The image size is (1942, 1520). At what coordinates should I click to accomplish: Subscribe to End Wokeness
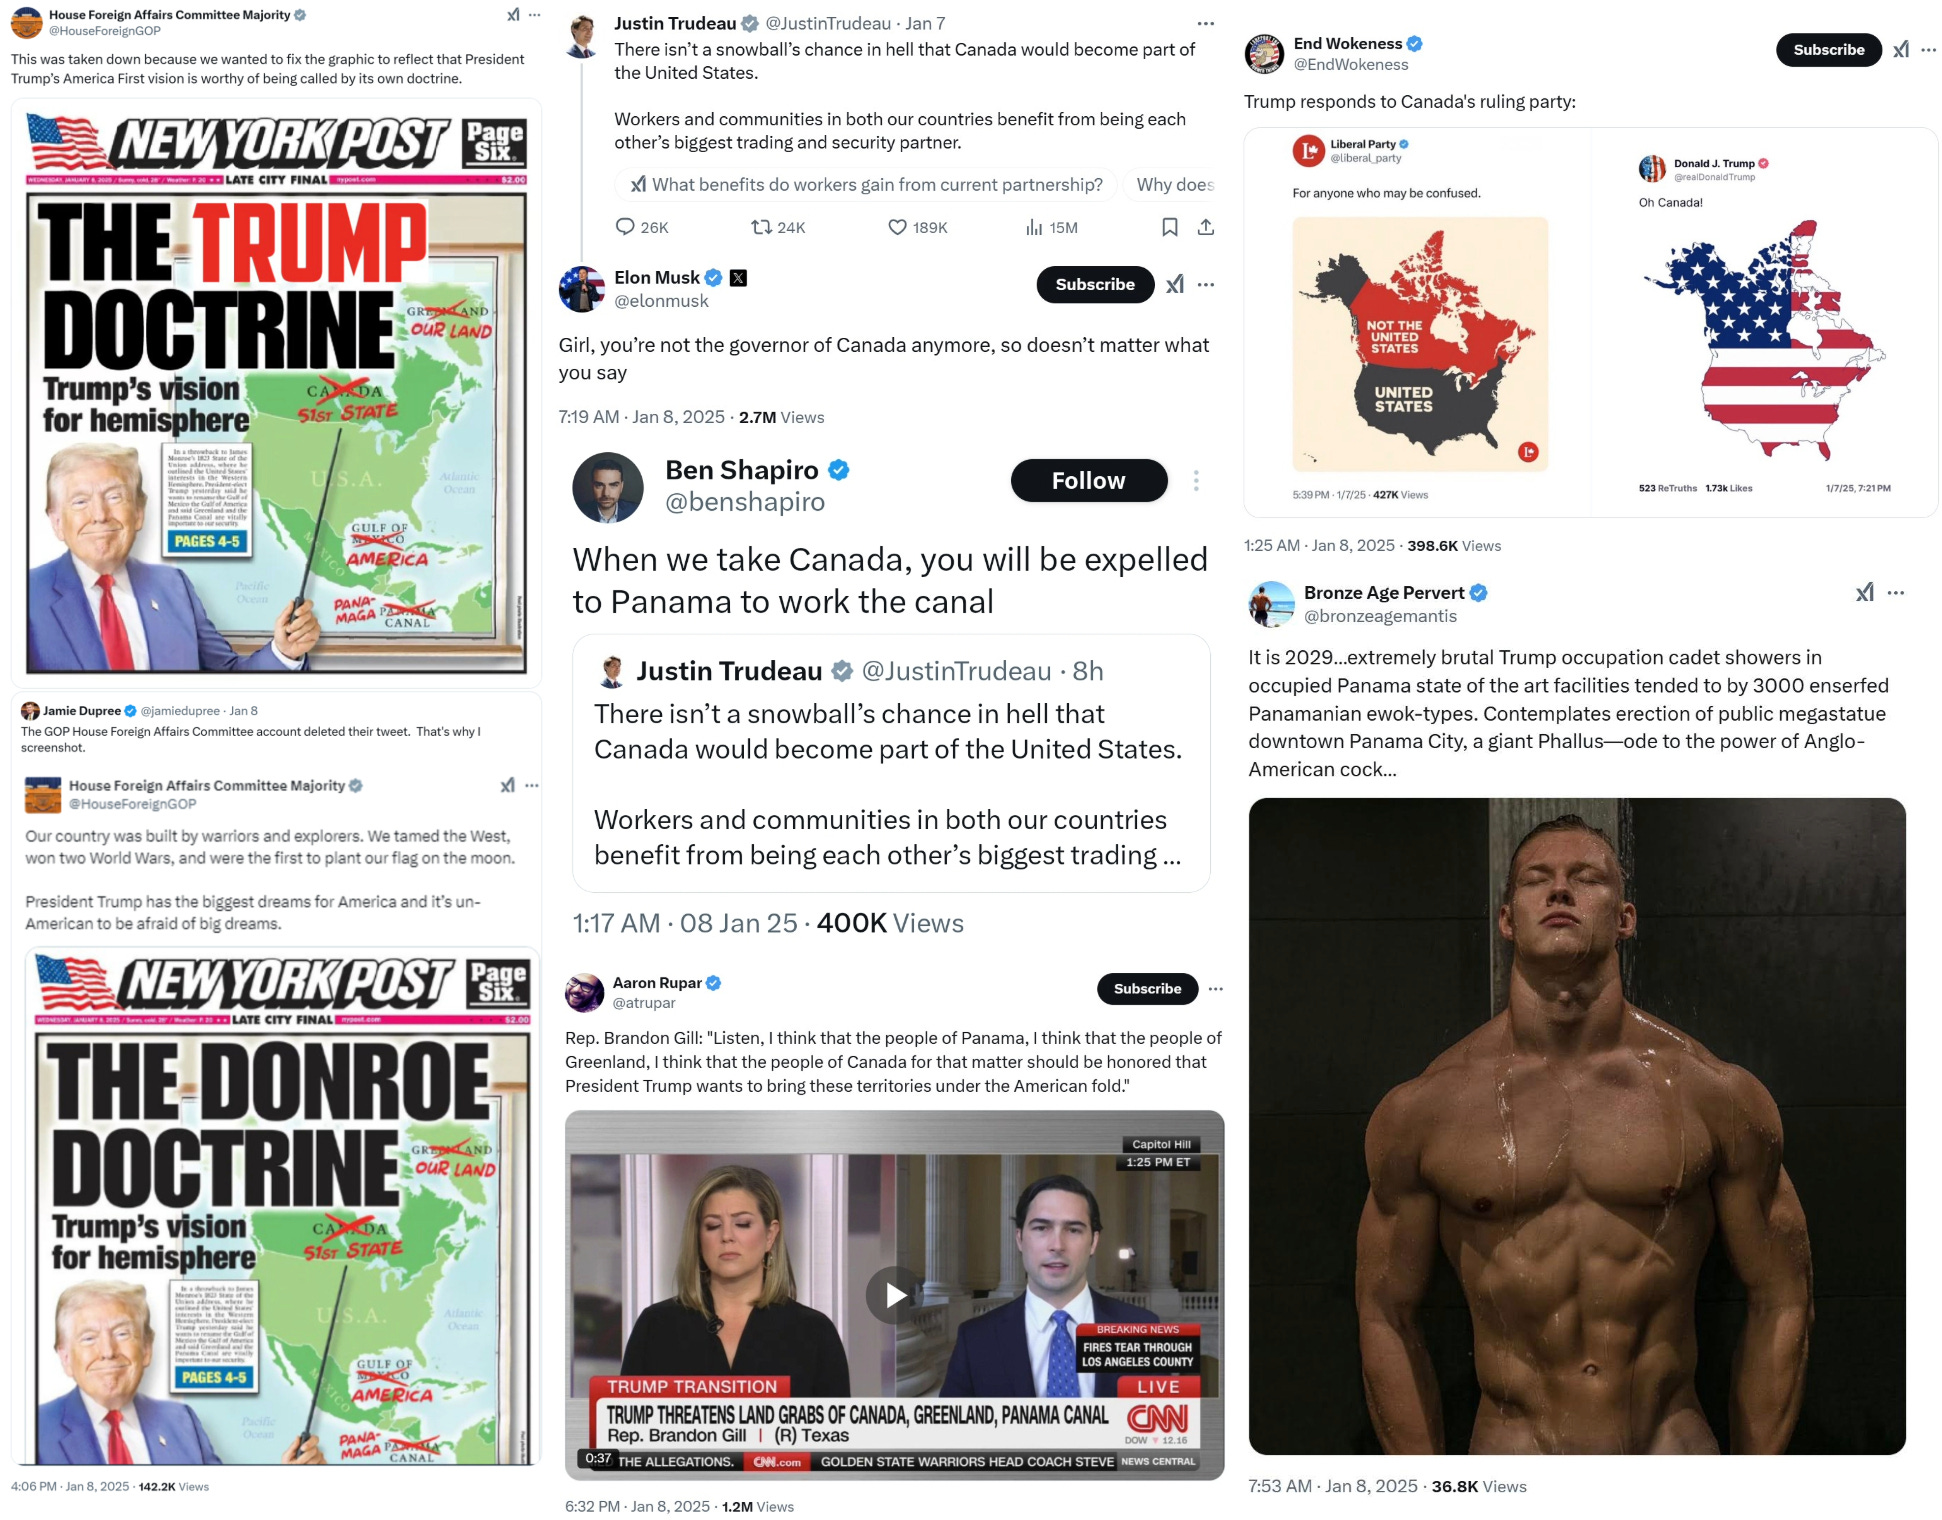pos(1828,50)
